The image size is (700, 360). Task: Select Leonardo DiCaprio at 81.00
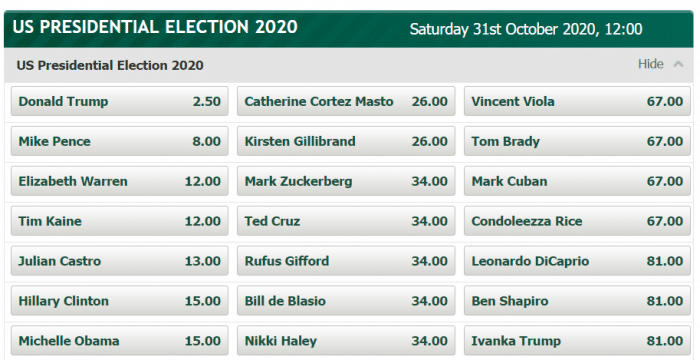[x=577, y=261]
